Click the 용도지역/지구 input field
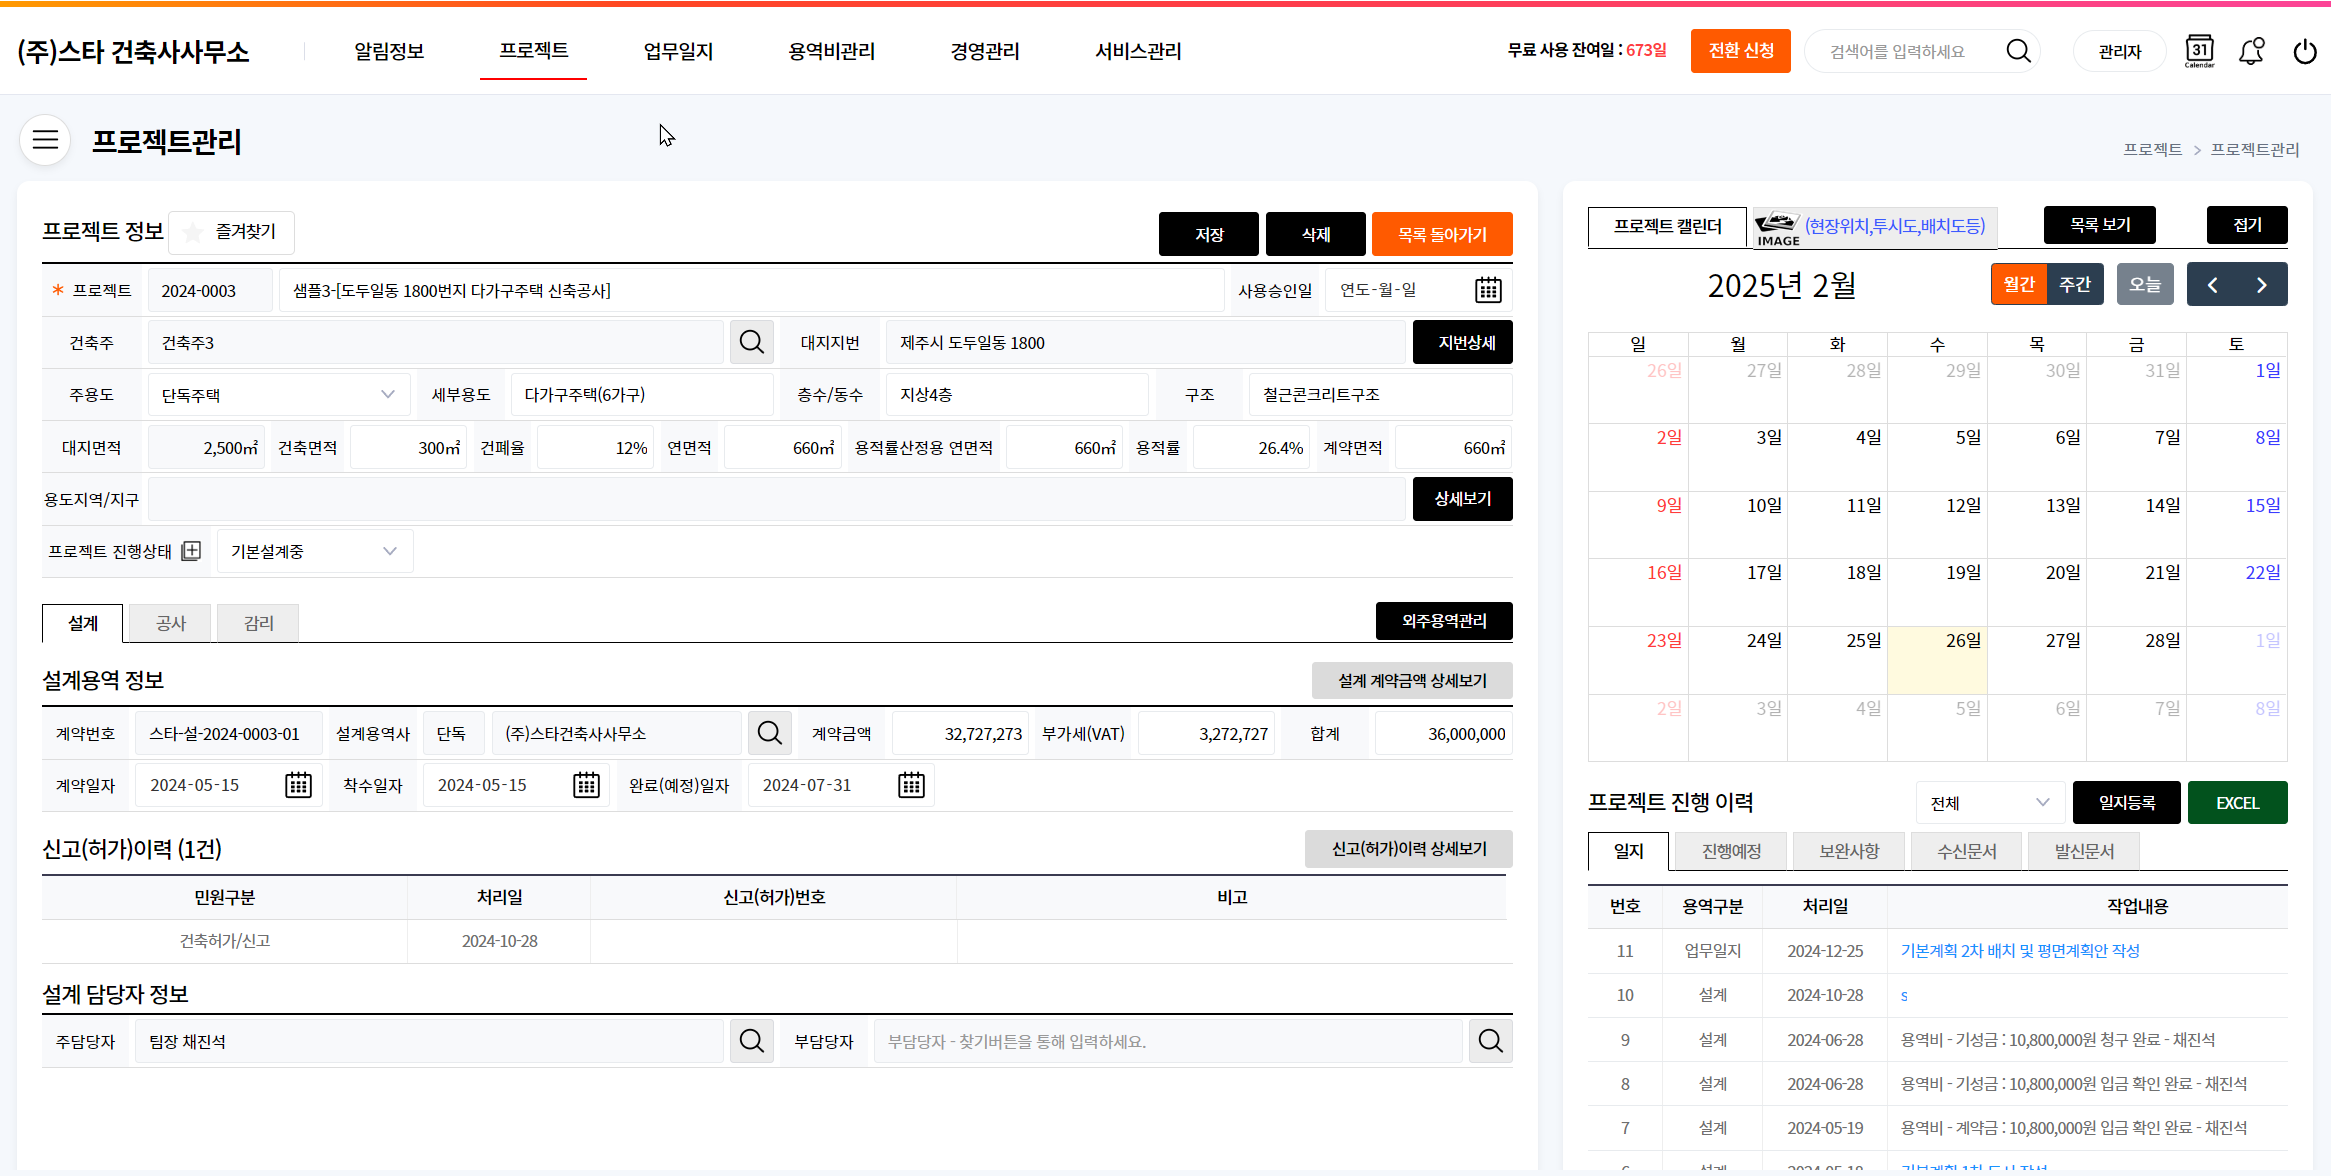2331x1176 pixels. (x=776, y=499)
